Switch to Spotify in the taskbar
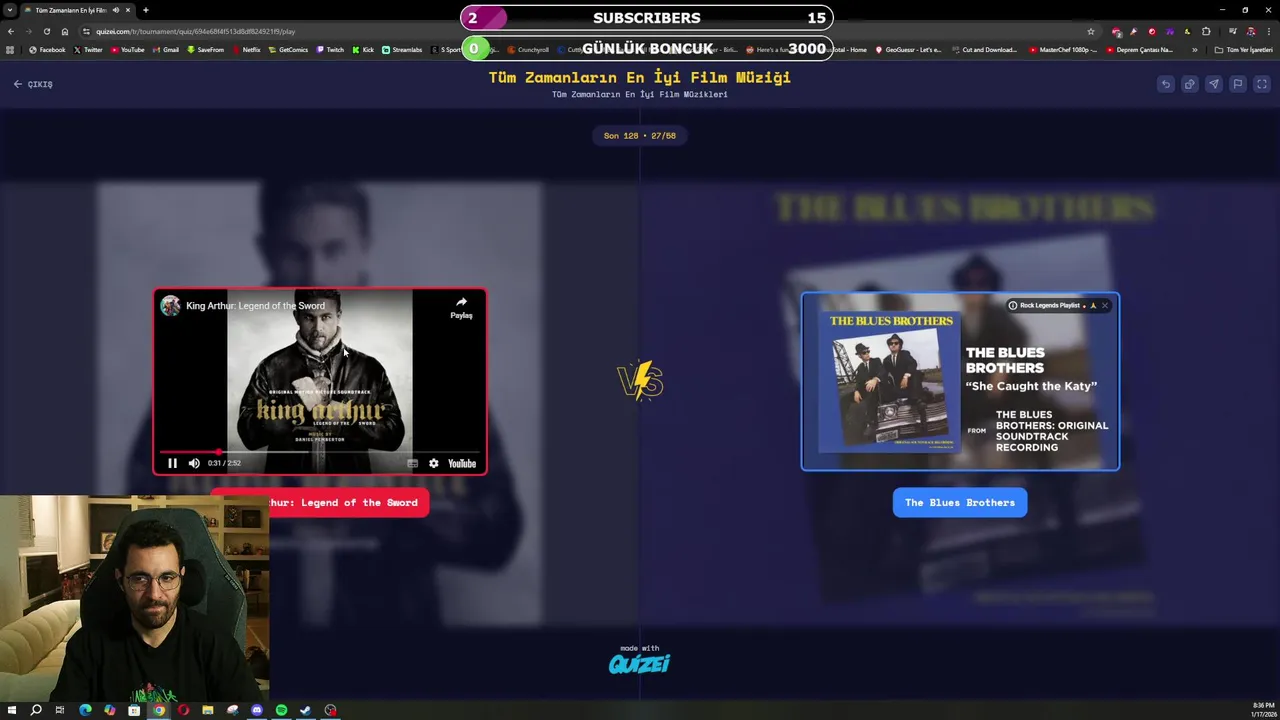This screenshot has width=1280, height=720. [281, 710]
